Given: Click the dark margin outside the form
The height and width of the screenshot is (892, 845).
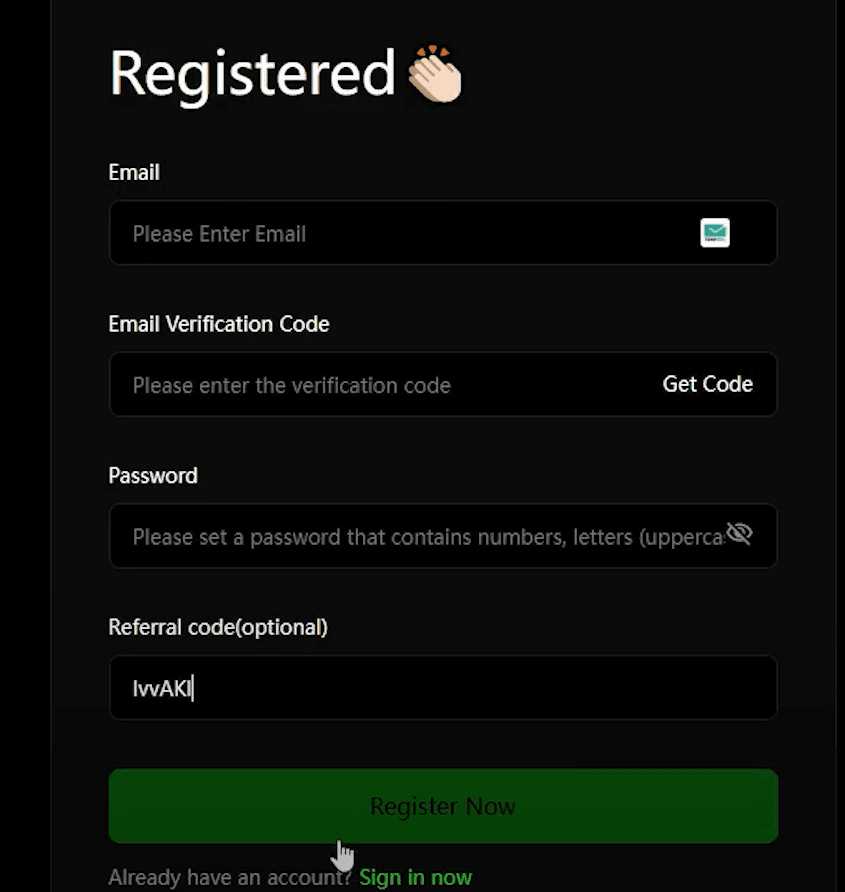Looking at the screenshot, I should coord(25,446).
